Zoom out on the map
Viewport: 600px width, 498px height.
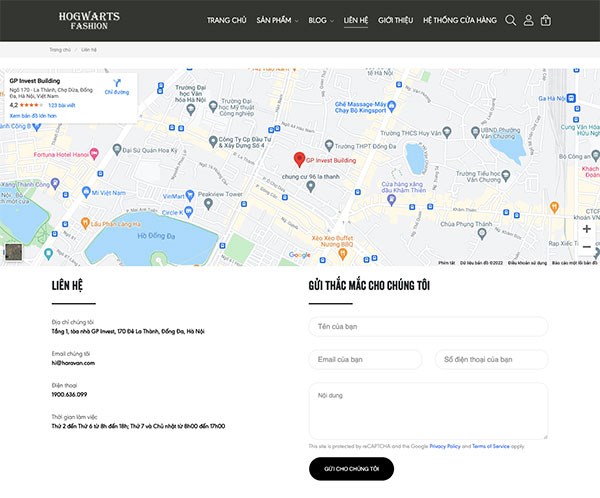(x=587, y=247)
